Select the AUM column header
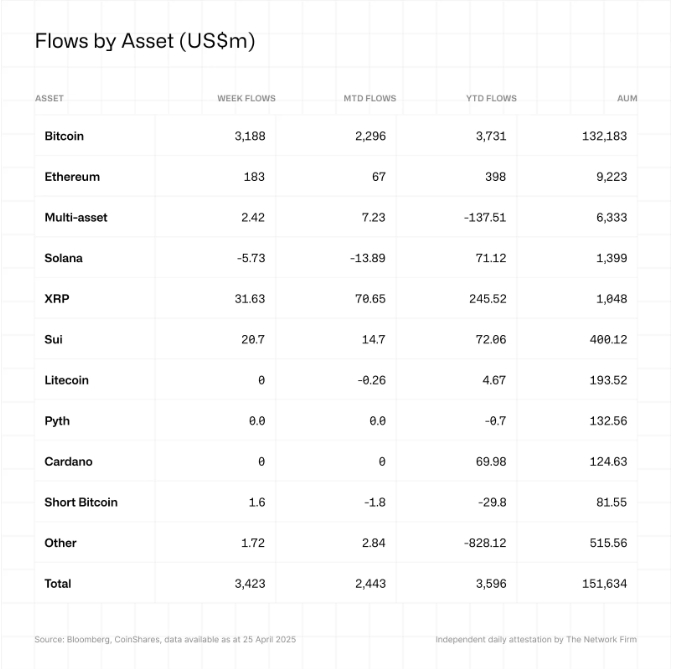This screenshot has width=674, height=669. click(627, 98)
